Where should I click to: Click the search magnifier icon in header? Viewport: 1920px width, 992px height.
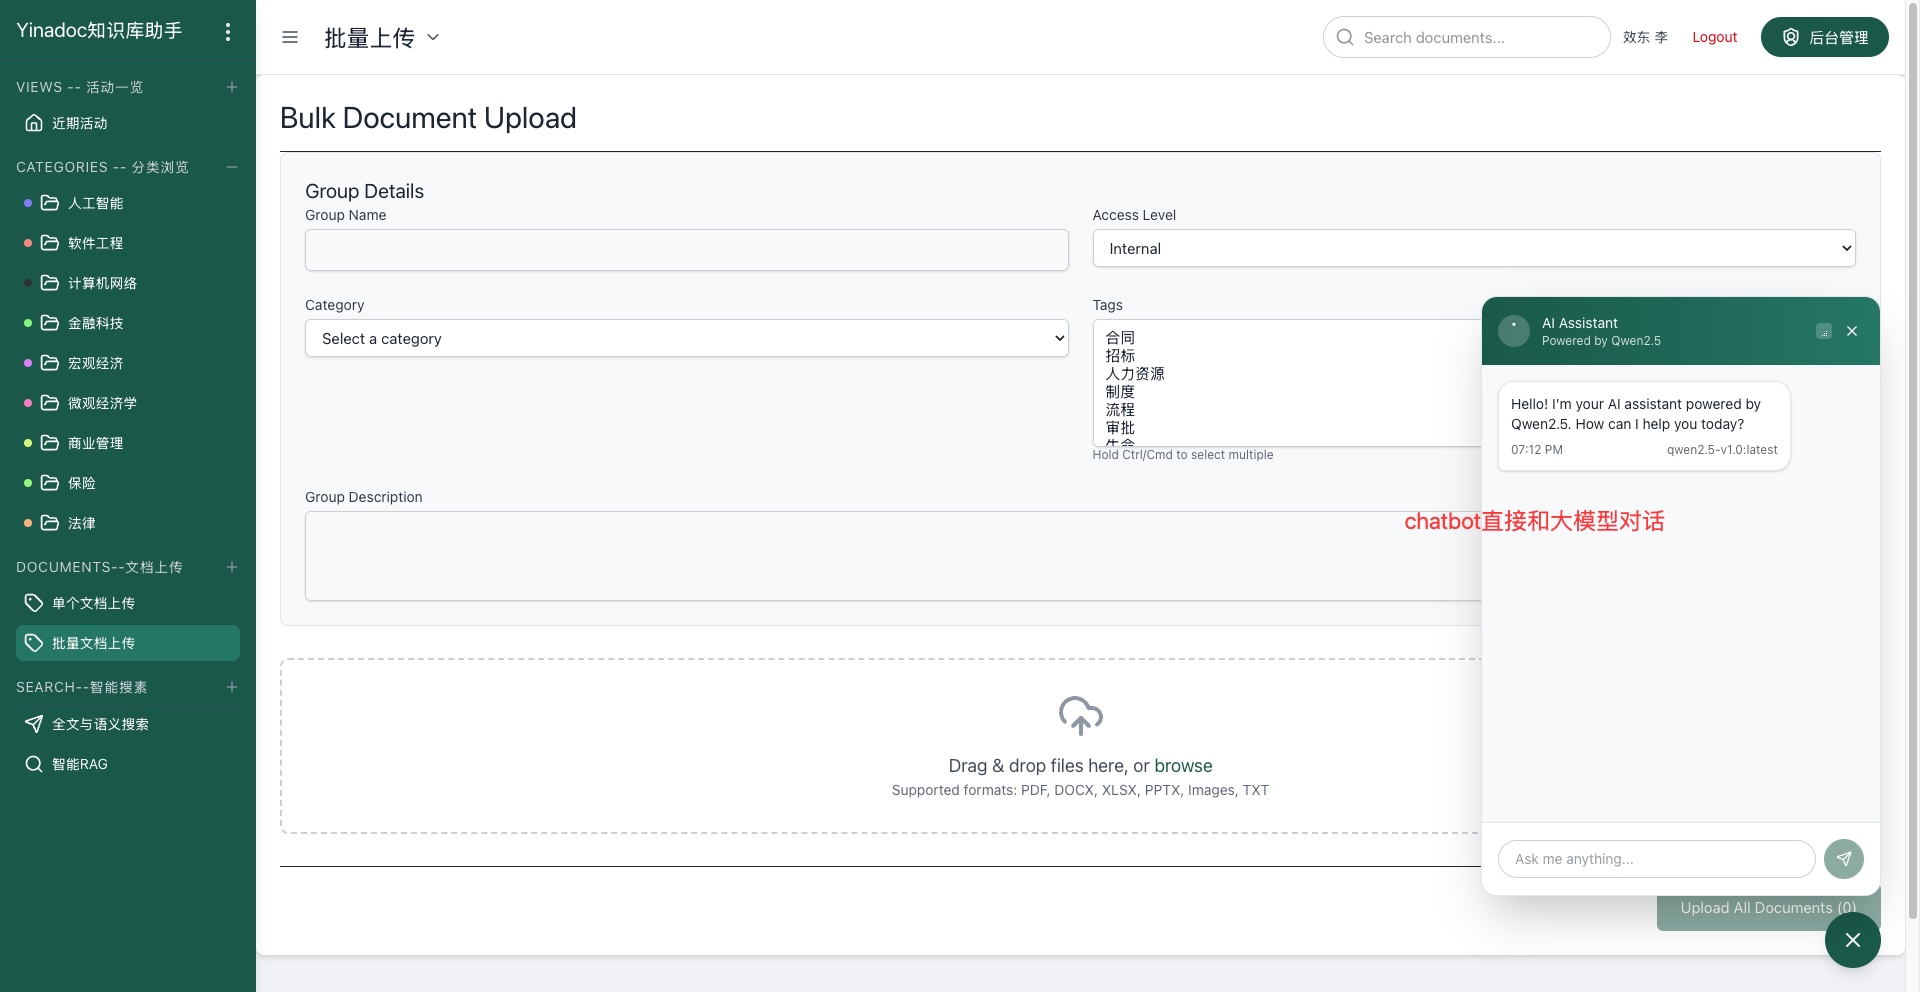[1345, 37]
